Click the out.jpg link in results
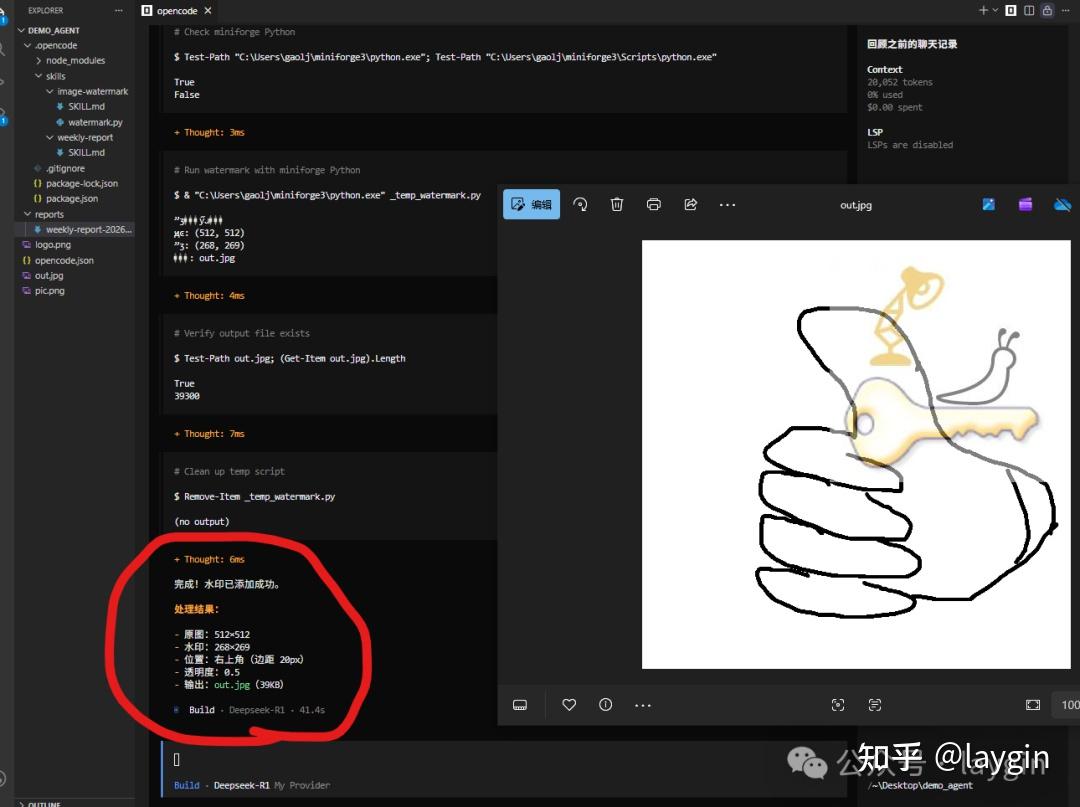 click(232, 684)
